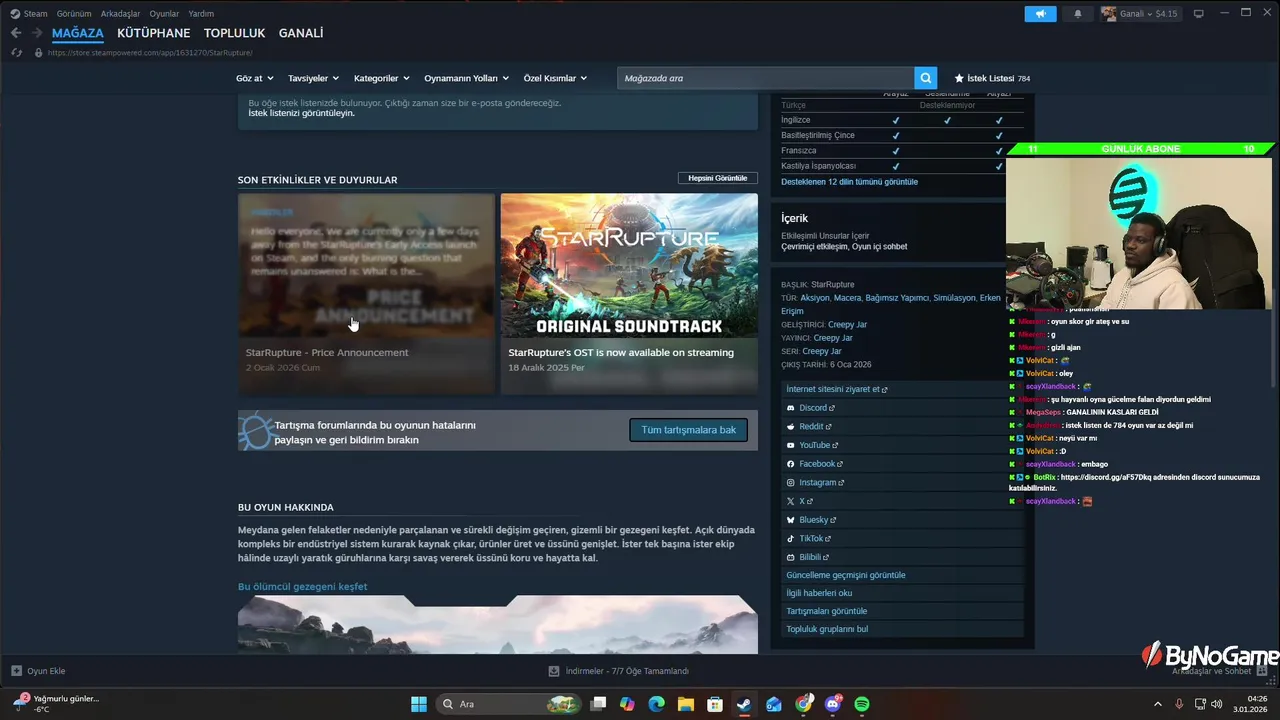The height and width of the screenshot is (720, 1280).
Task: Open Steam from the Windows taskbar
Action: coord(744,704)
